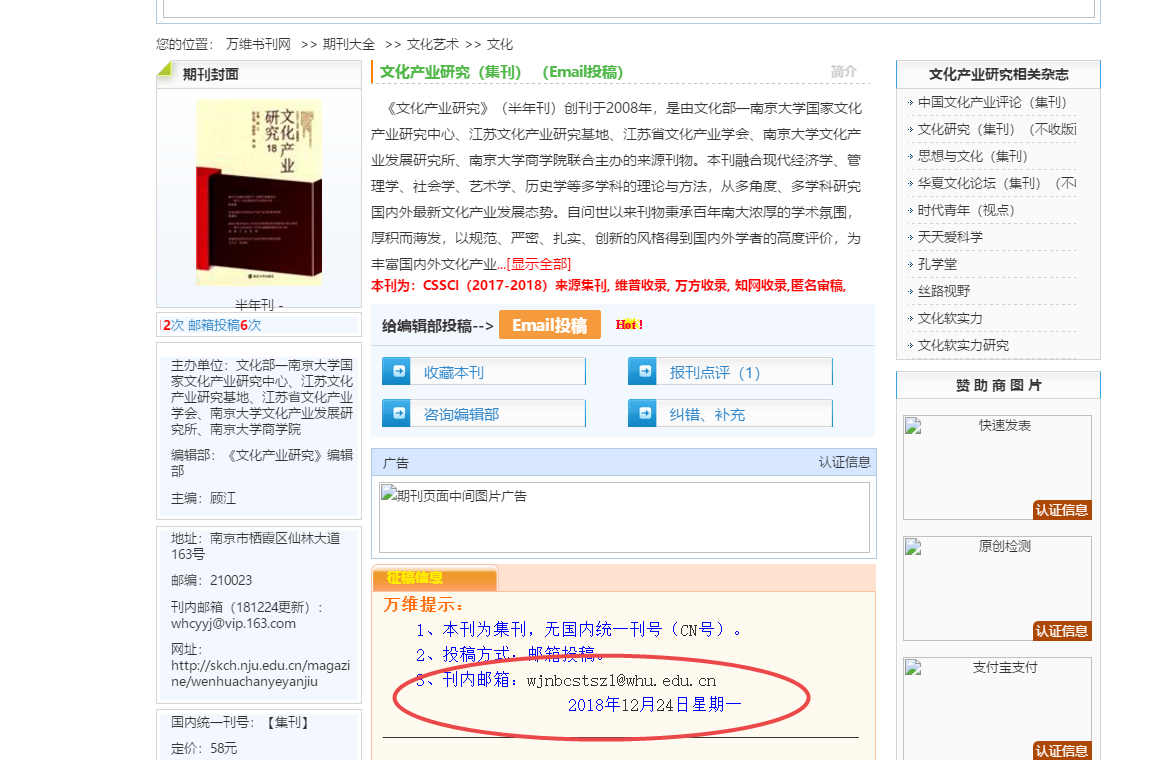The image size is (1162, 760).
Task: Click the journal cover thumbnail
Action: click(259, 193)
